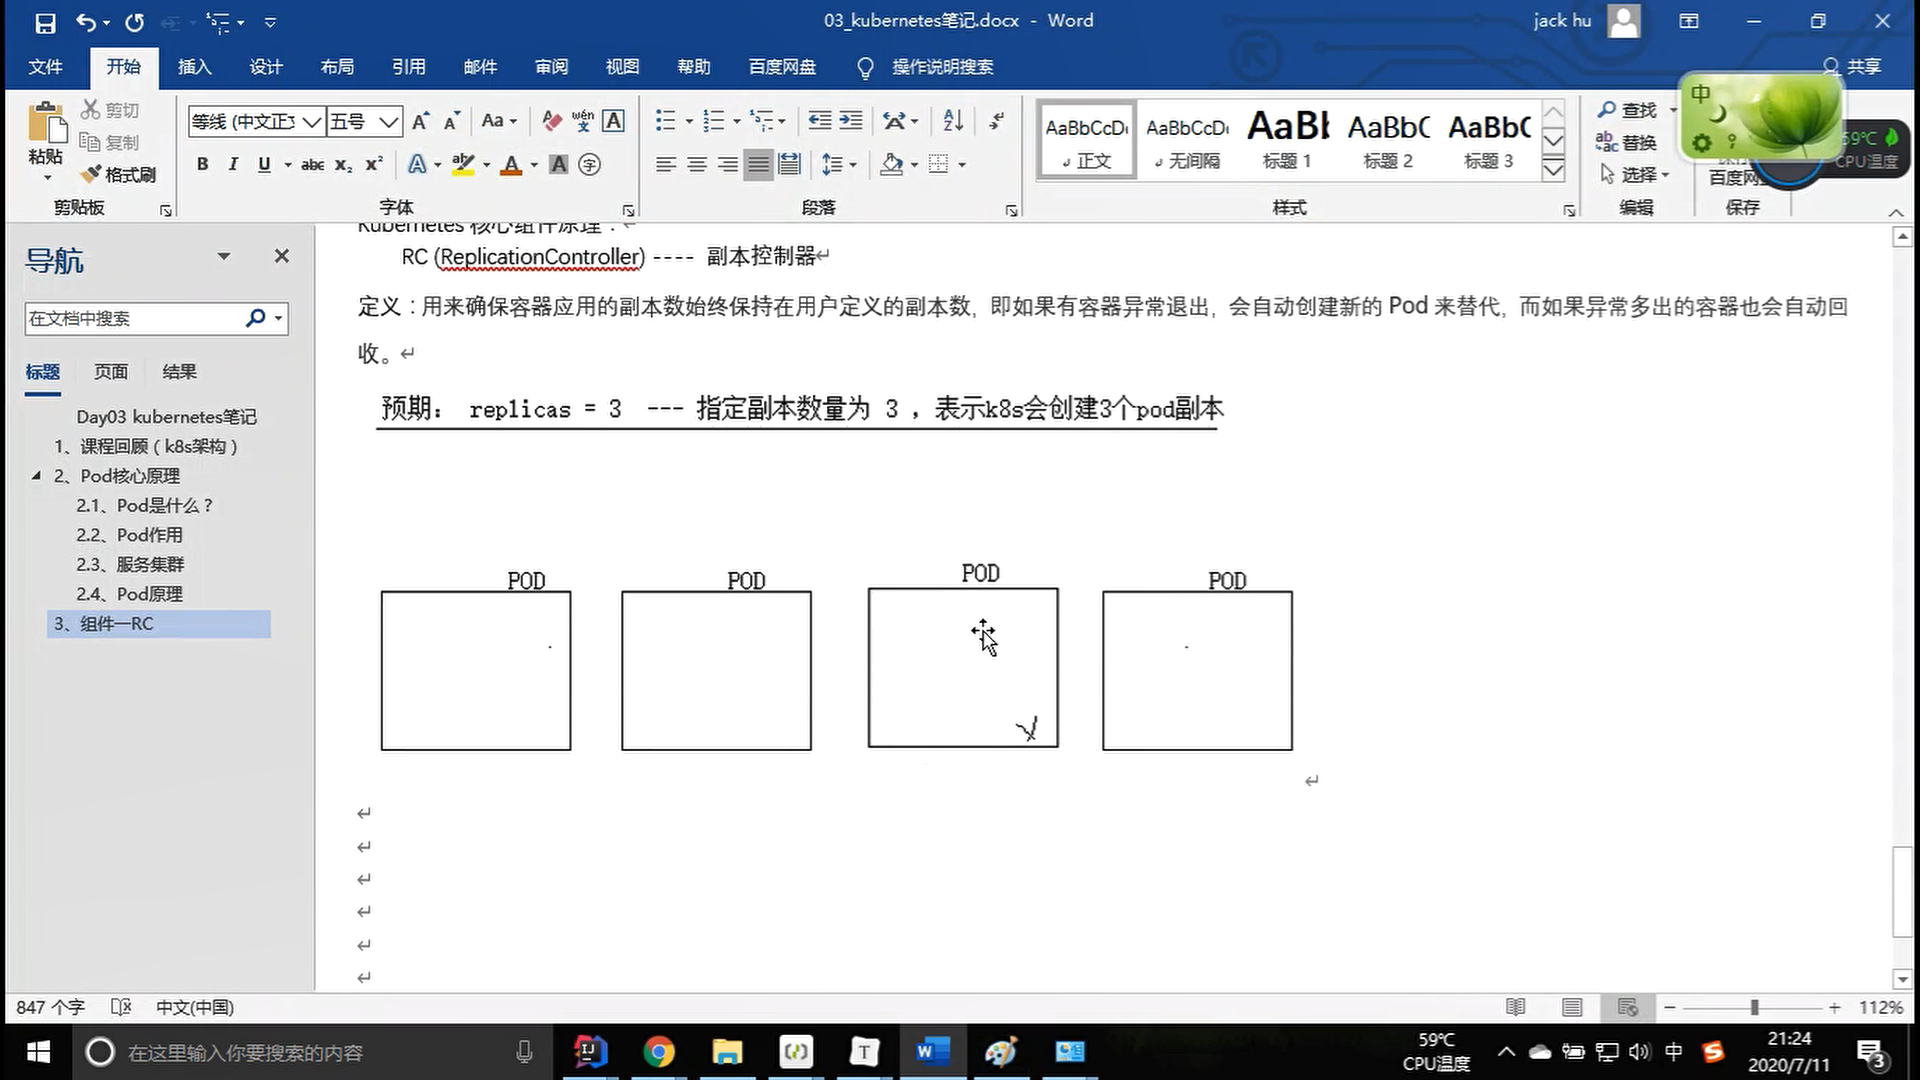Collapse the 'Pod核心原理' heading in the navigation pane
Viewport: 1920px width, 1080px height.
(37, 476)
